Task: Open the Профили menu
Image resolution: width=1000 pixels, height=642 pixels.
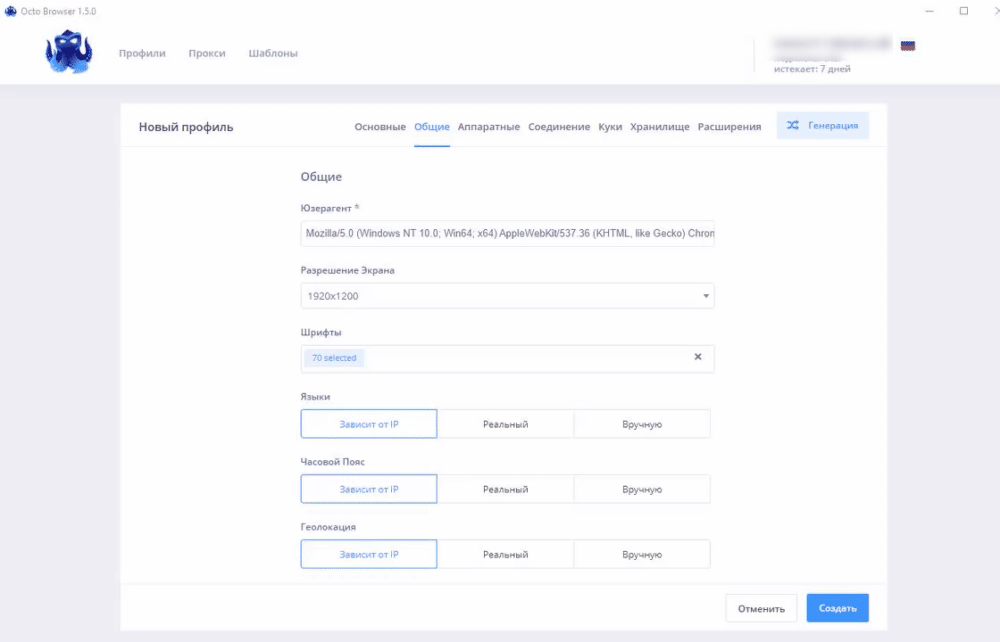Action: [142, 53]
